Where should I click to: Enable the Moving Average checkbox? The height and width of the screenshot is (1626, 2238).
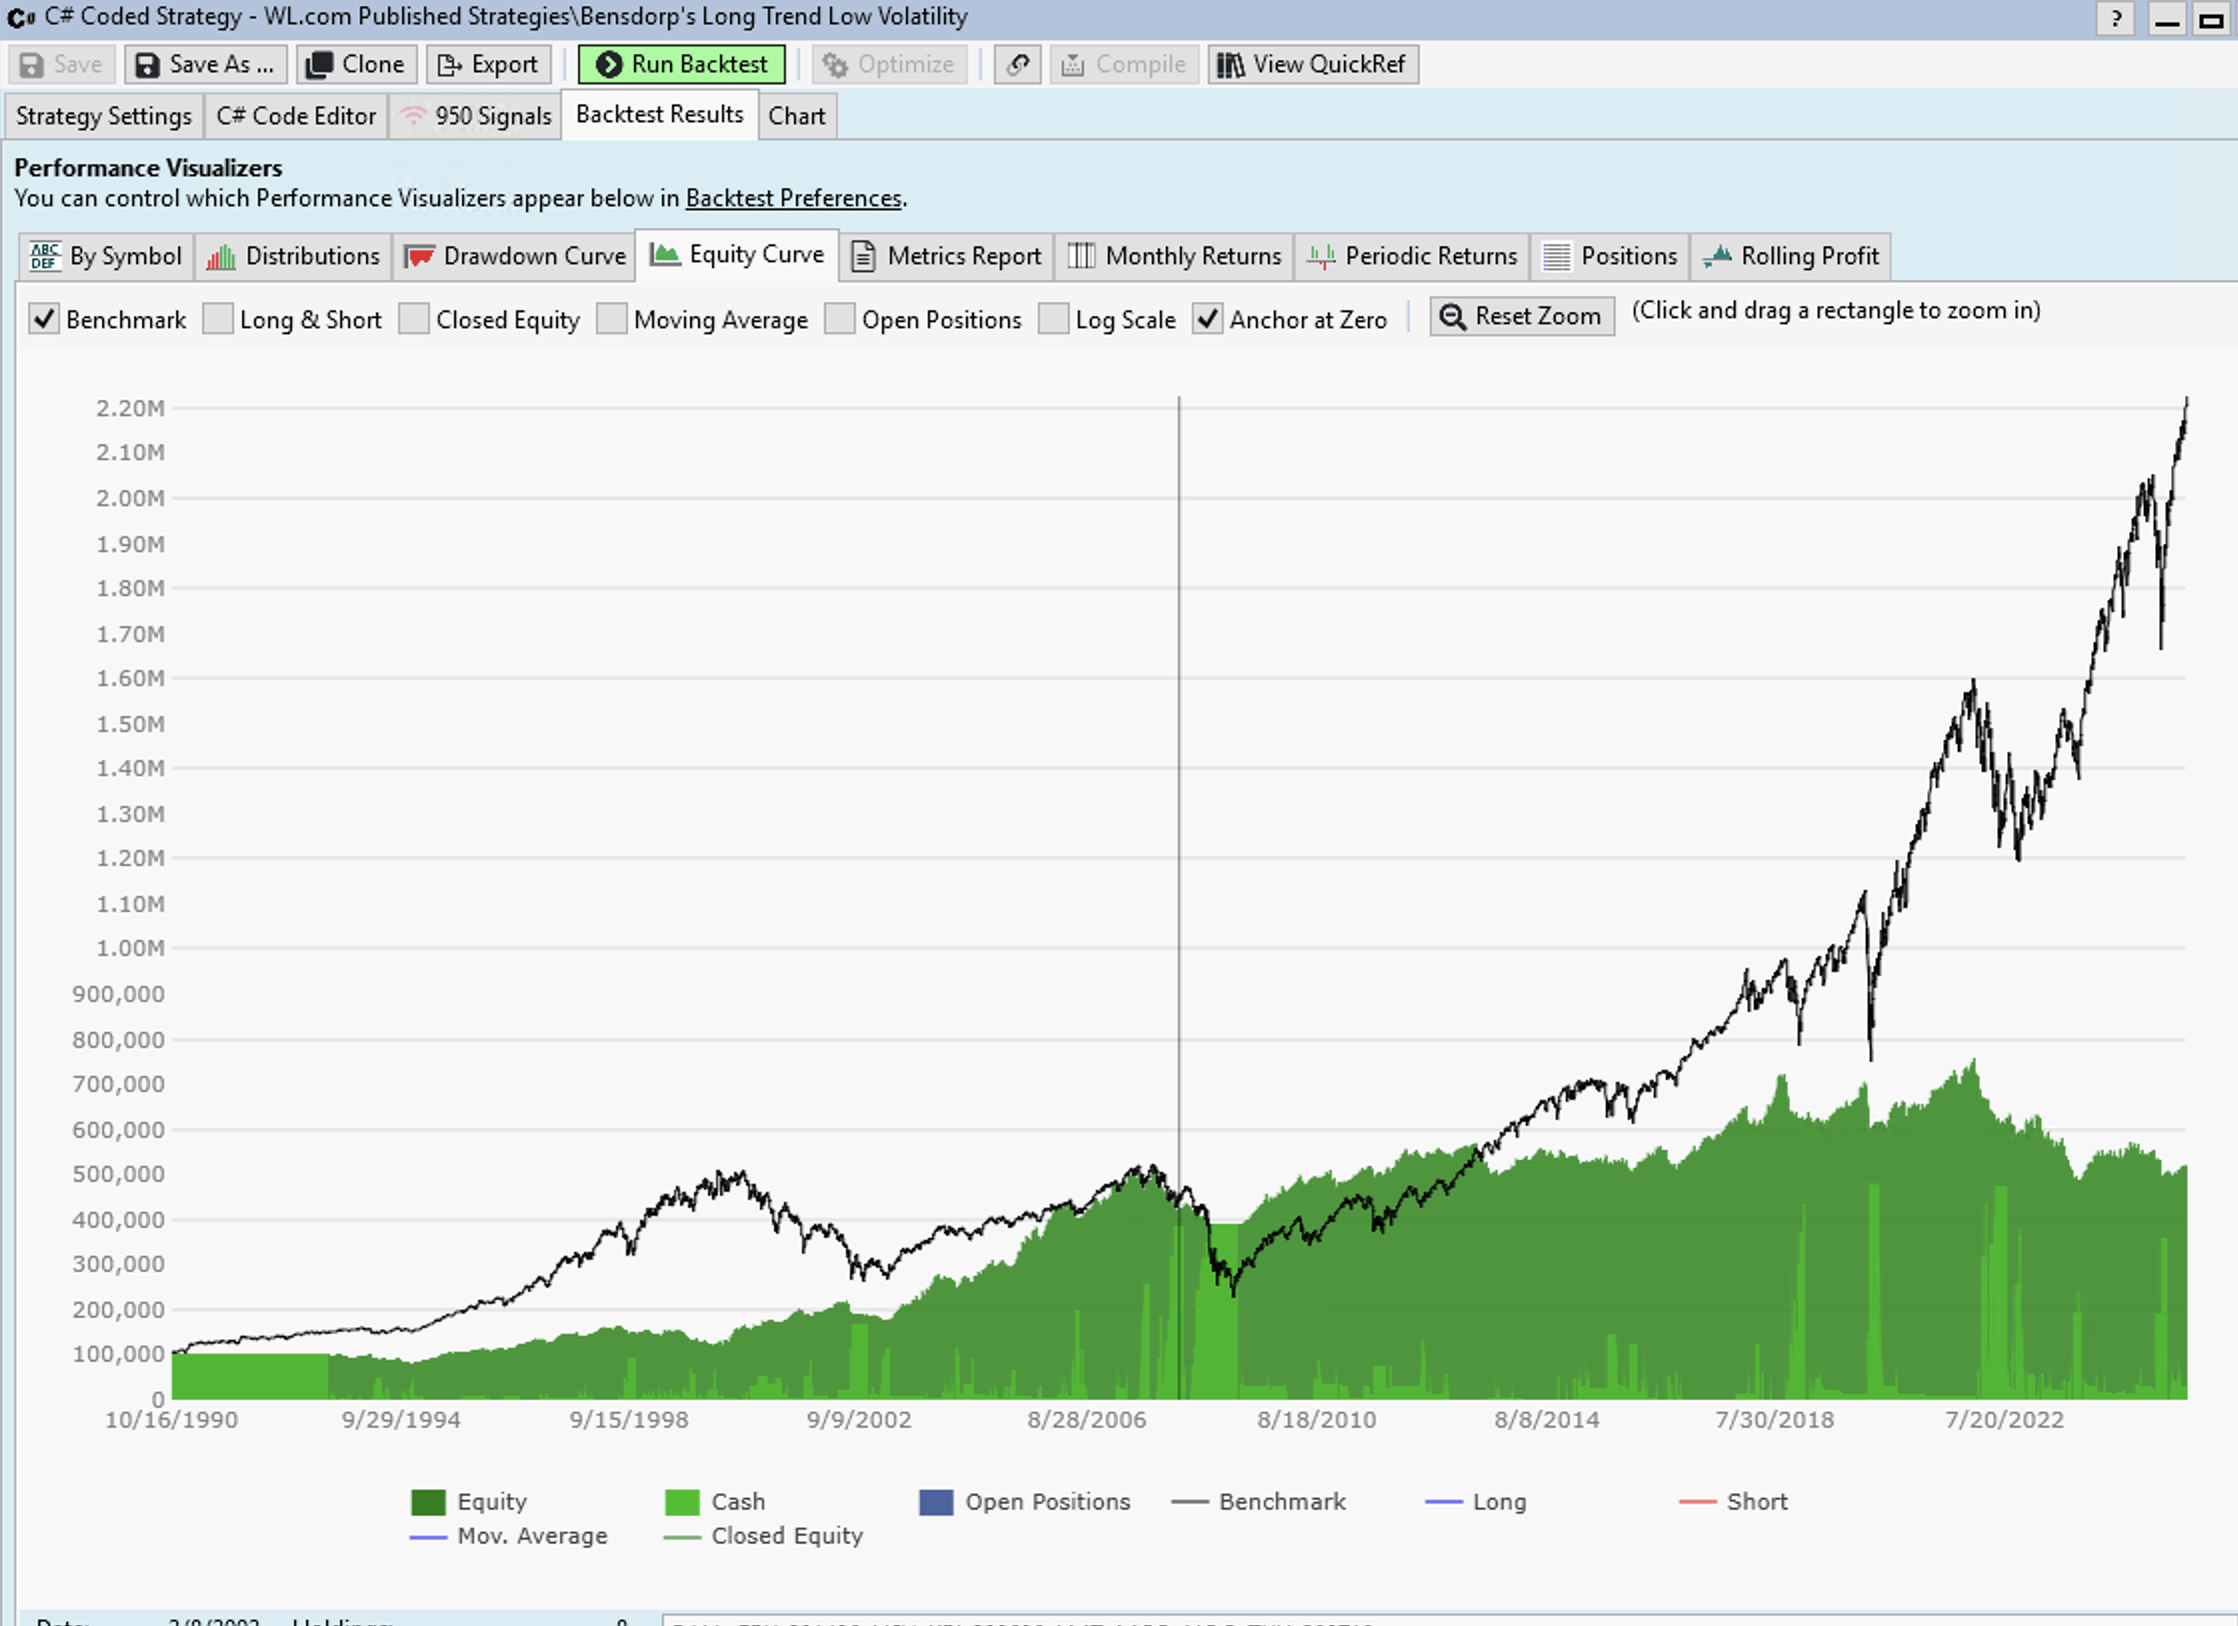coord(612,319)
